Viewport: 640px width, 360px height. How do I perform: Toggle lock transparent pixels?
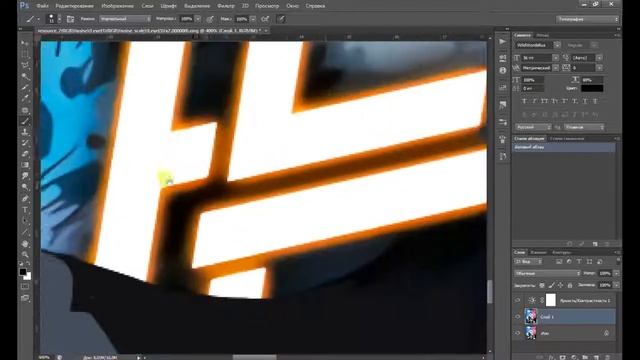(x=542, y=285)
